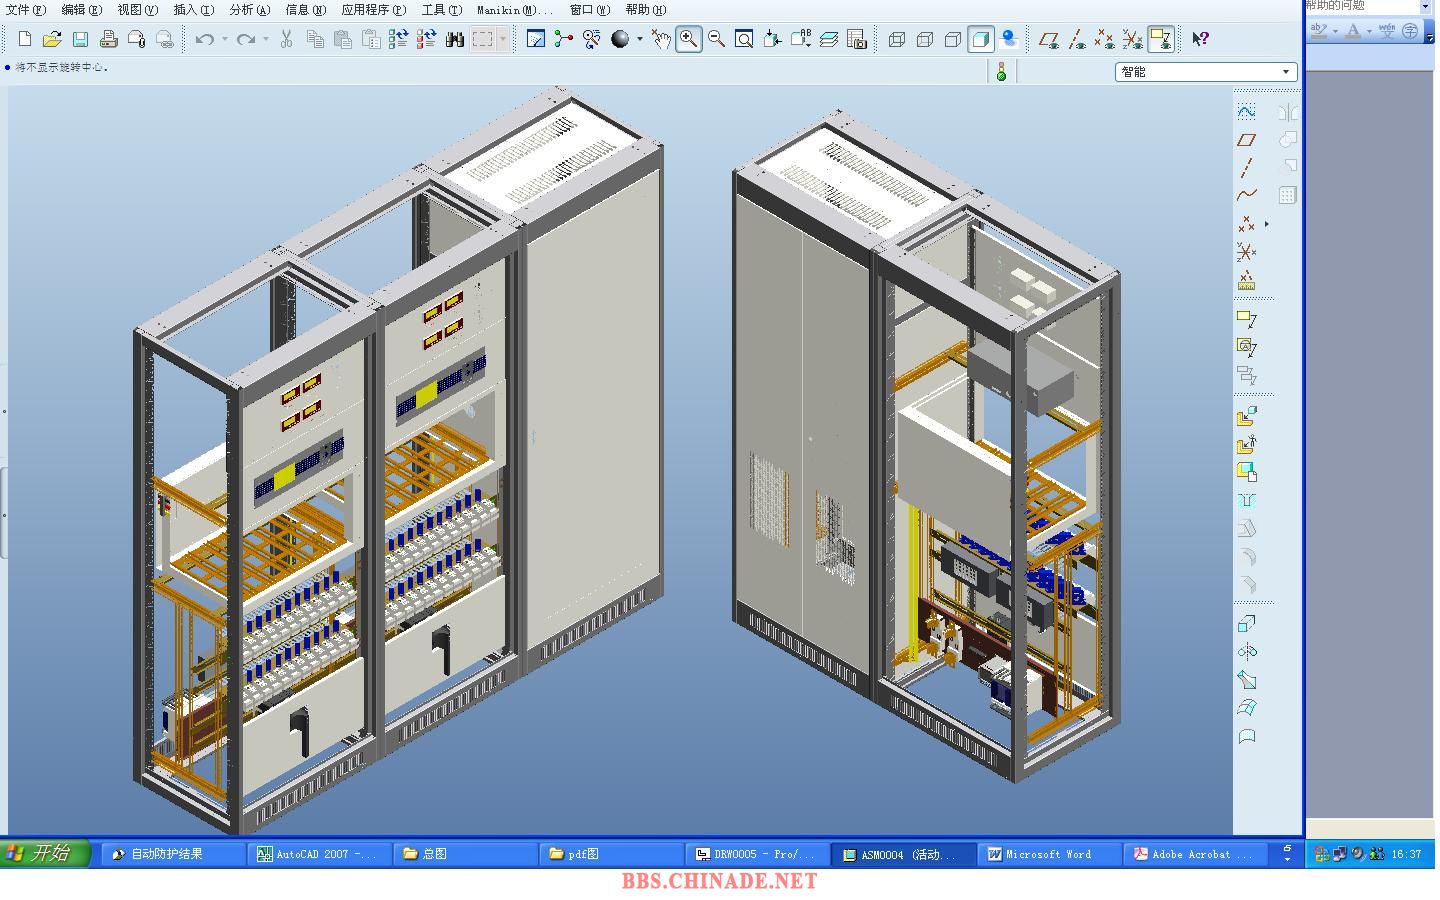This screenshot has height=900, width=1440.
Task: Click the binoculars Find tool
Action: 454,39
